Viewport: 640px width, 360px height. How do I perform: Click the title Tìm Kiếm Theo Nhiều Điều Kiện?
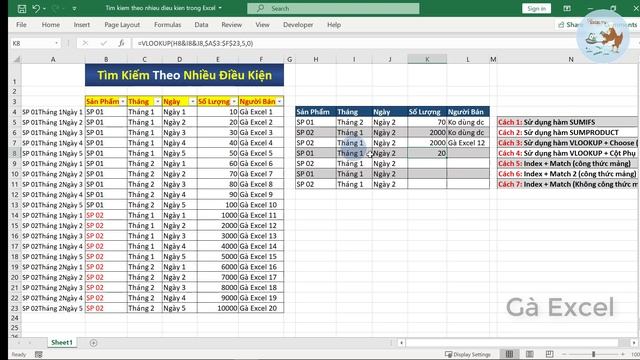pos(184,75)
